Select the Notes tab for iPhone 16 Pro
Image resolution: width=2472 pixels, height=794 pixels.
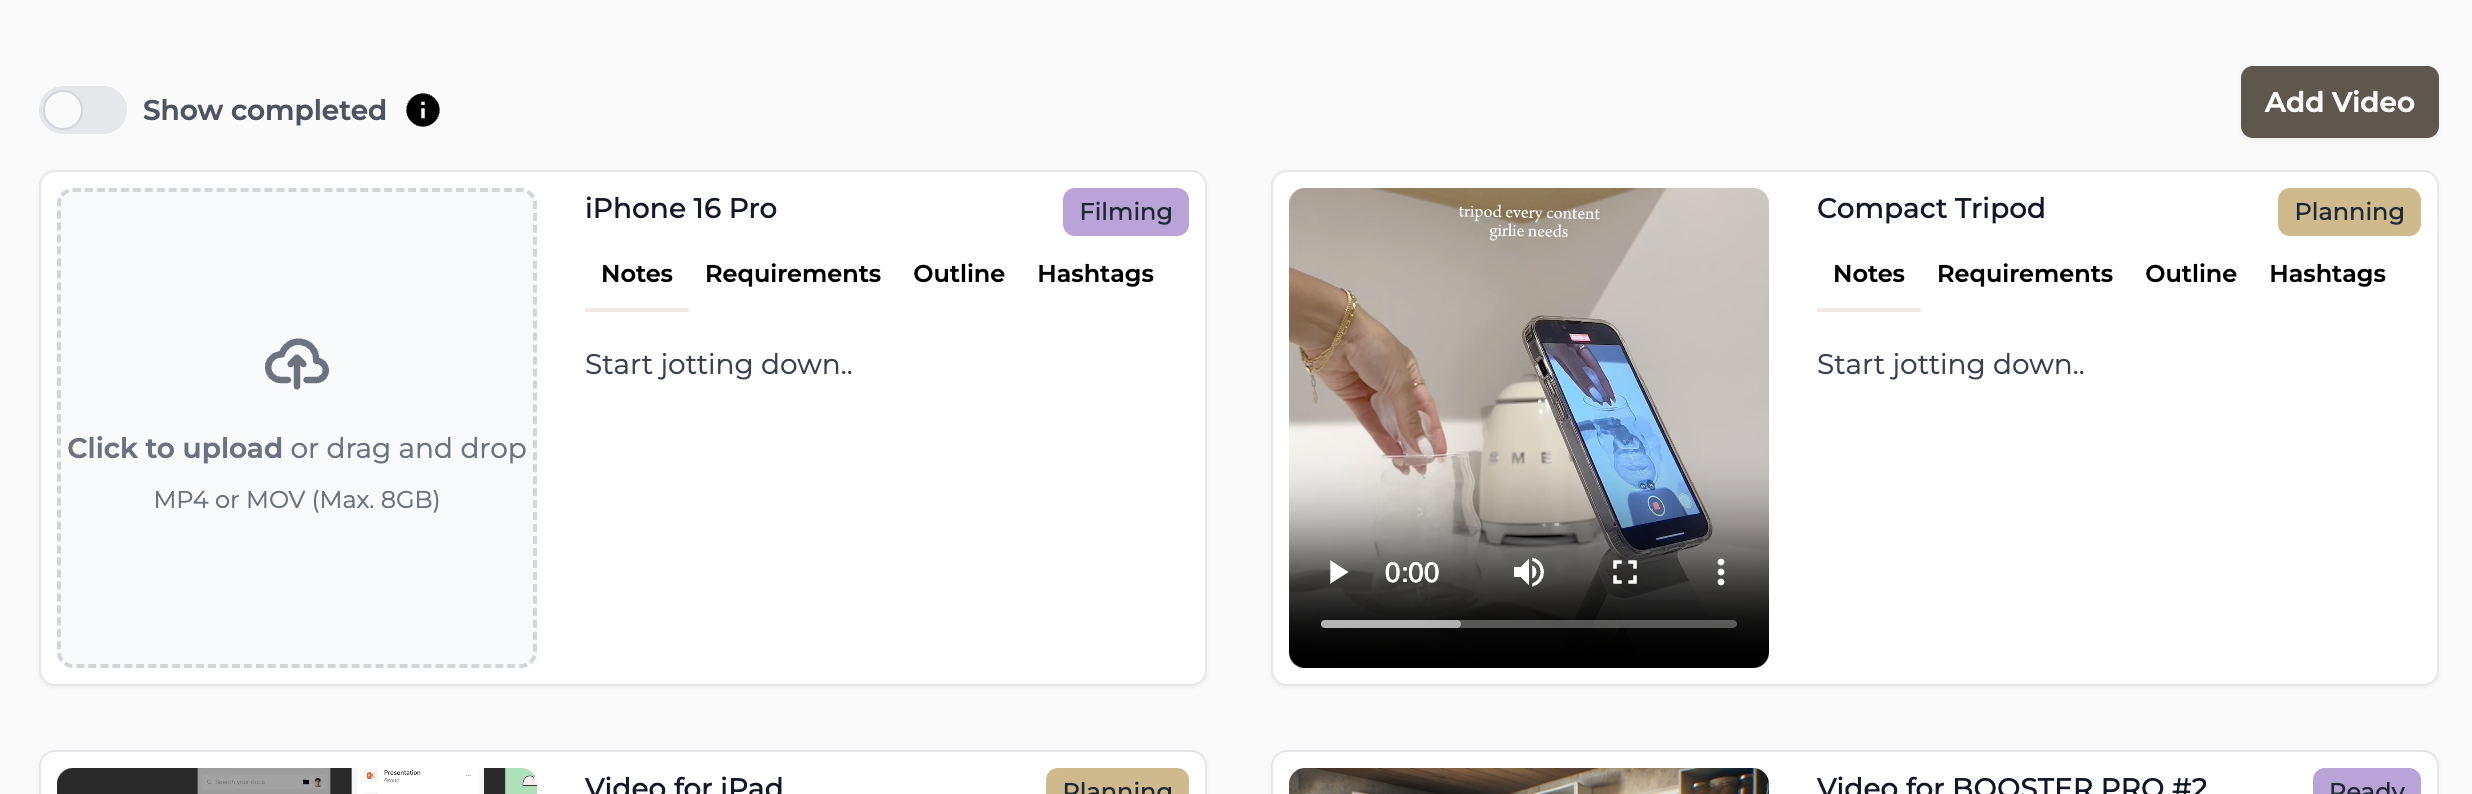pos(637,274)
